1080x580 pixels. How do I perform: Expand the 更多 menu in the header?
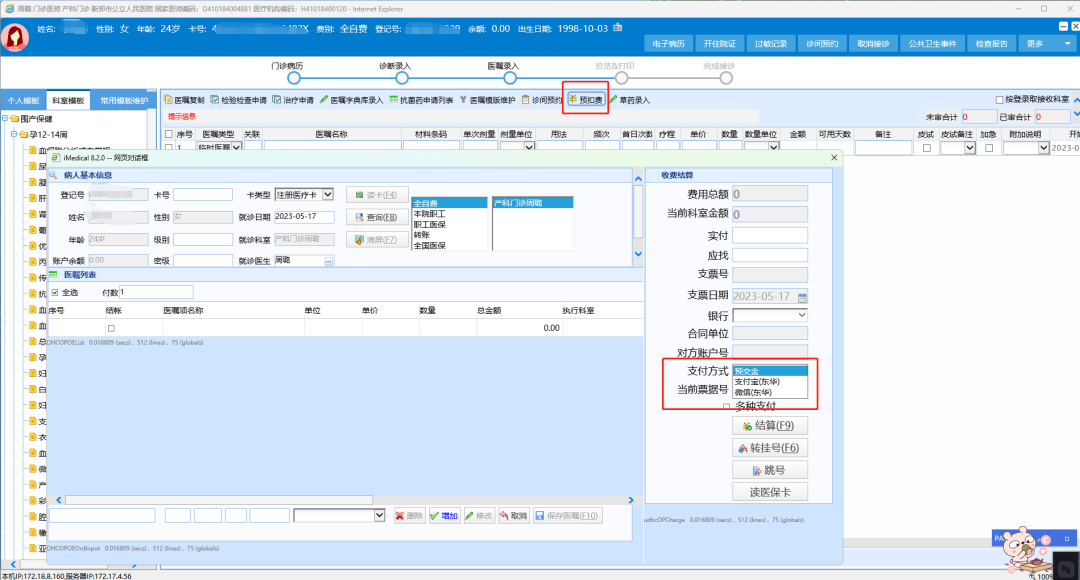point(1049,43)
